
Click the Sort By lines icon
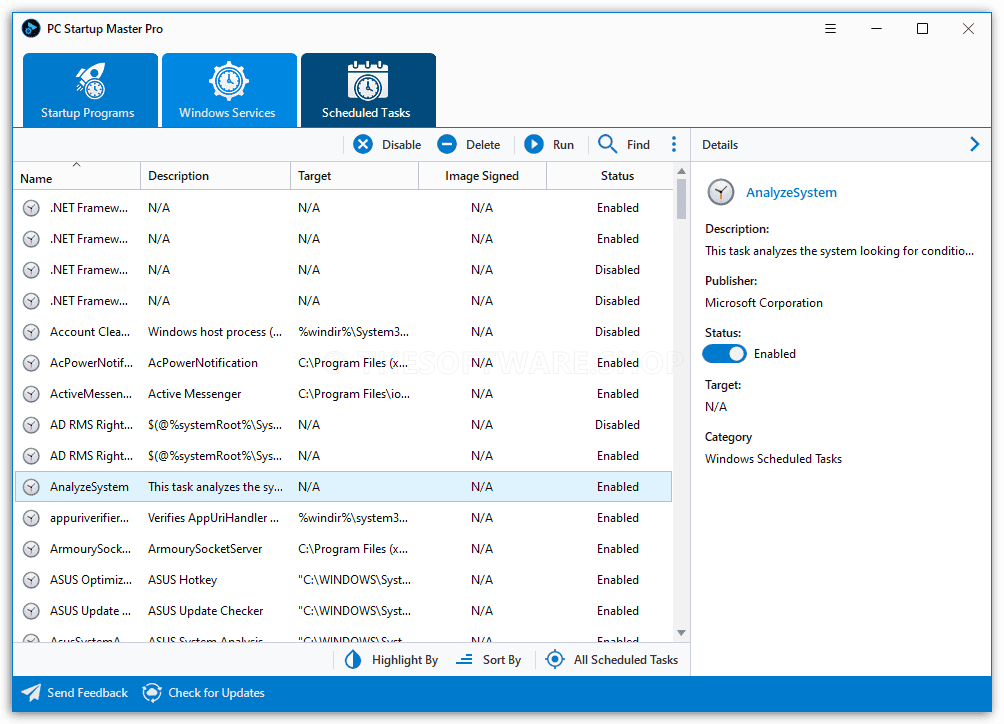tap(464, 660)
